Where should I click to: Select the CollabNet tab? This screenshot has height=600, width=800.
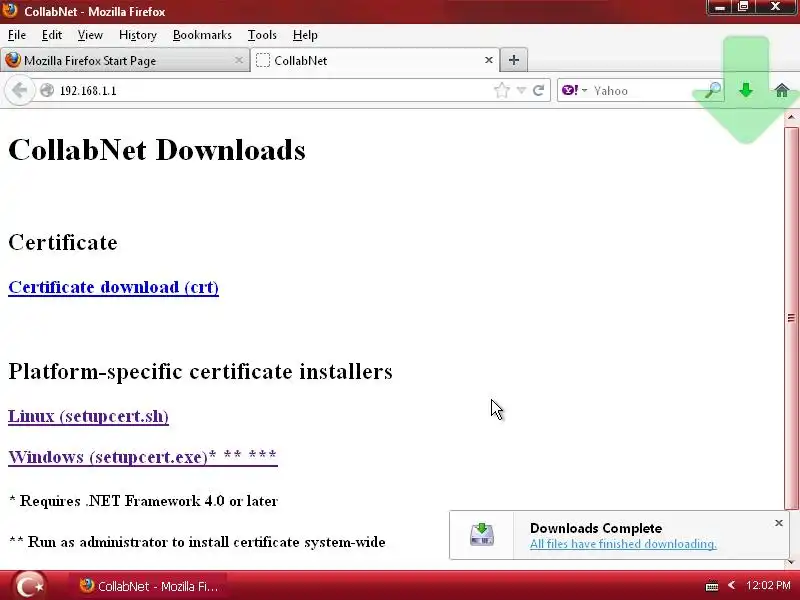click(x=375, y=60)
